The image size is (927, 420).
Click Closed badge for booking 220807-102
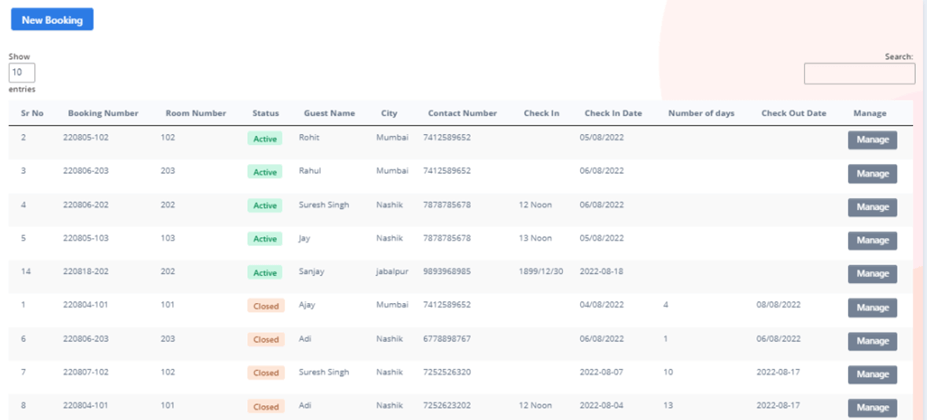[266, 373]
